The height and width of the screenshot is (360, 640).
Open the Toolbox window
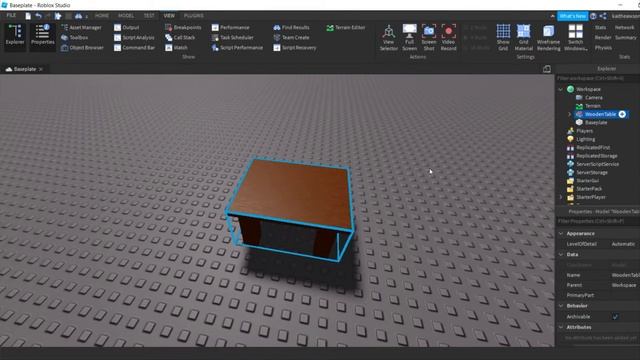pyautogui.click(x=74, y=38)
